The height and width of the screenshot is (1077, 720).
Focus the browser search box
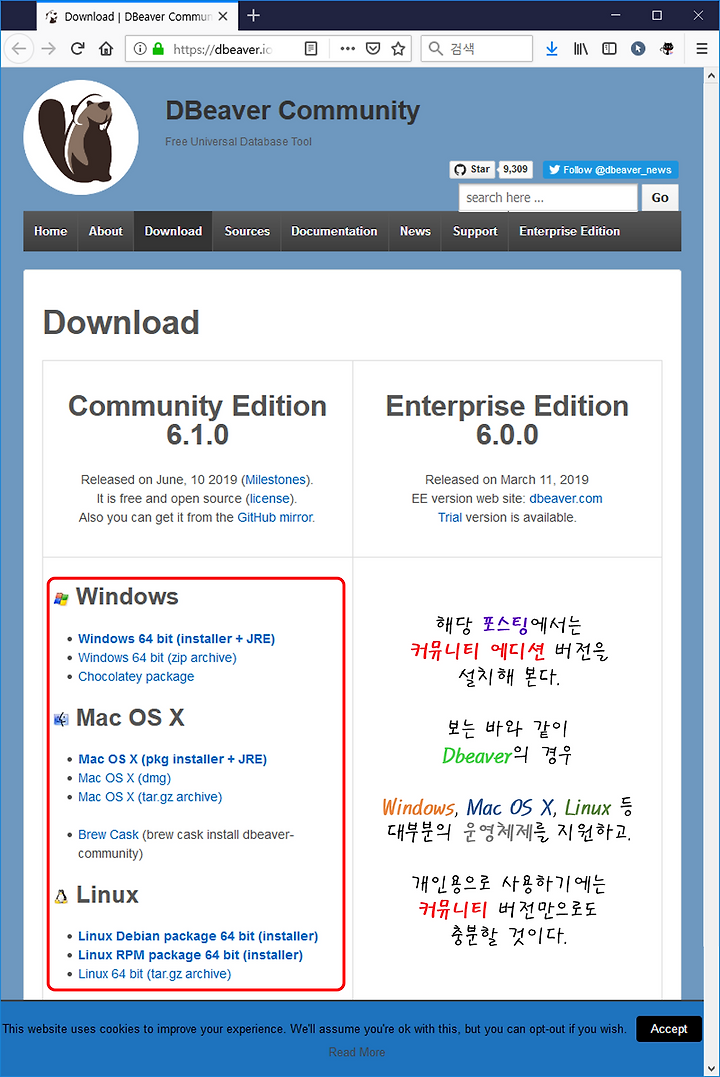pyautogui.click(x=477, y=49)
